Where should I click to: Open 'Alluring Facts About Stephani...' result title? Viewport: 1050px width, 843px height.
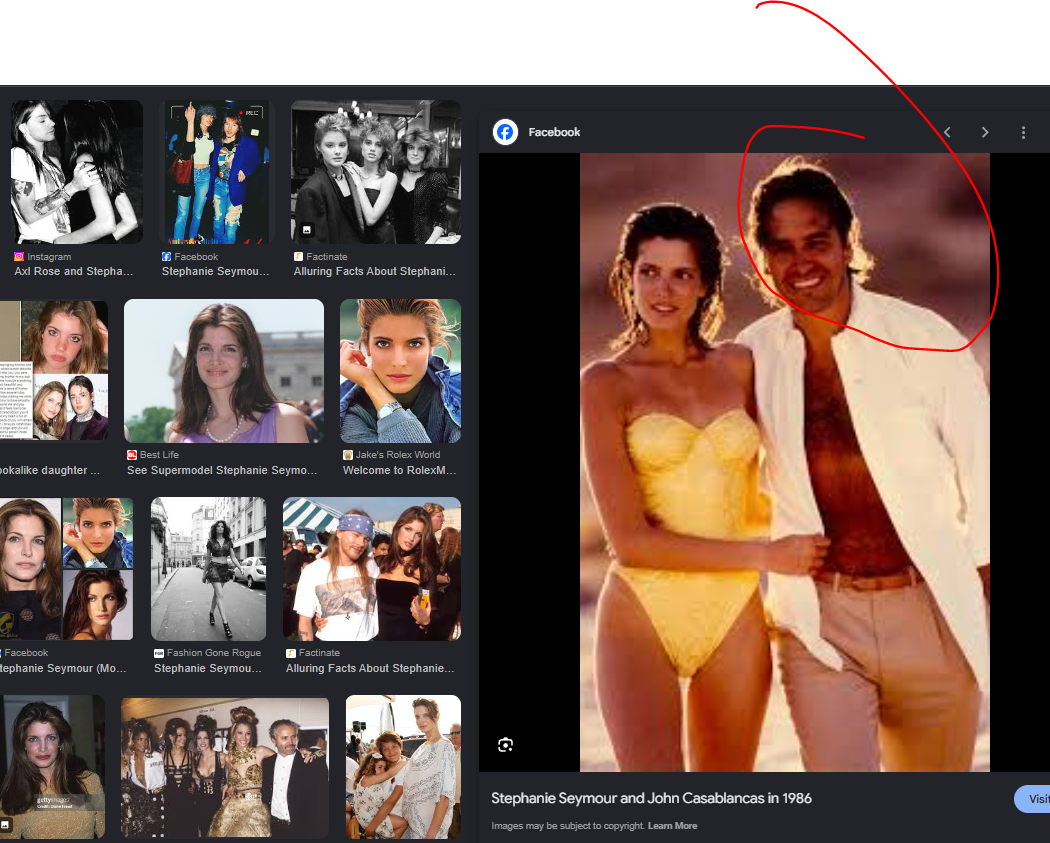coord(374,271)
